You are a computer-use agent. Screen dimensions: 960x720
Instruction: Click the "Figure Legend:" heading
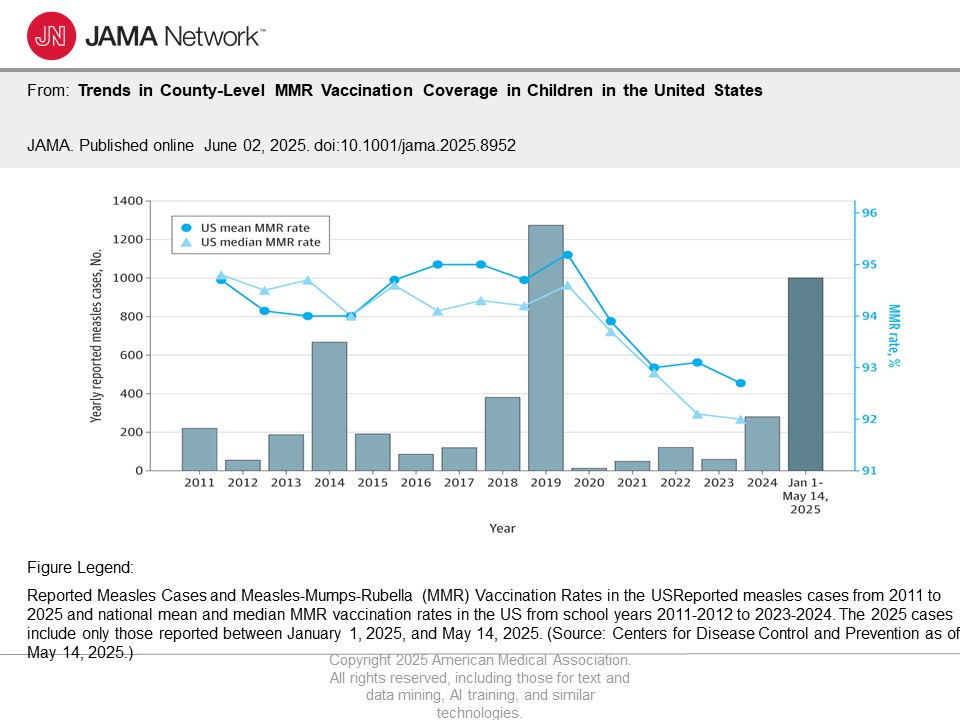[79, 568]
